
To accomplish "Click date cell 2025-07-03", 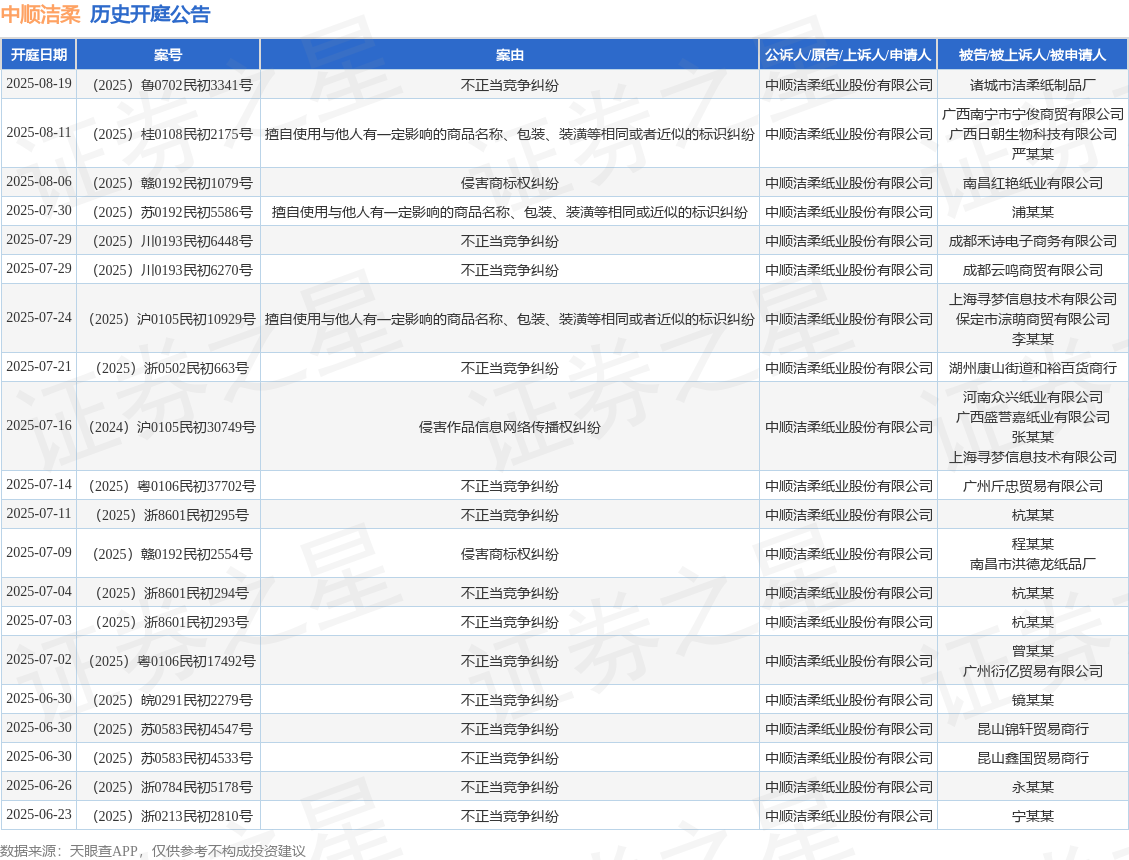I will (39, 620).
